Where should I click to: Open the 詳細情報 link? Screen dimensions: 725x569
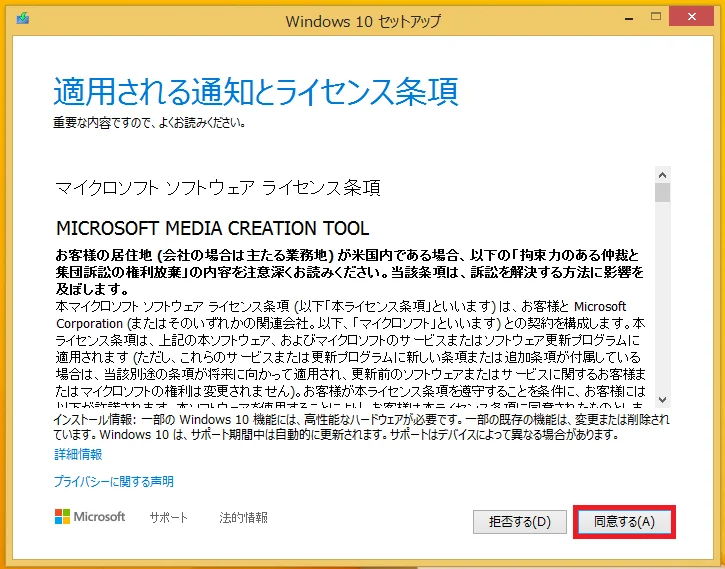[78, 454]
